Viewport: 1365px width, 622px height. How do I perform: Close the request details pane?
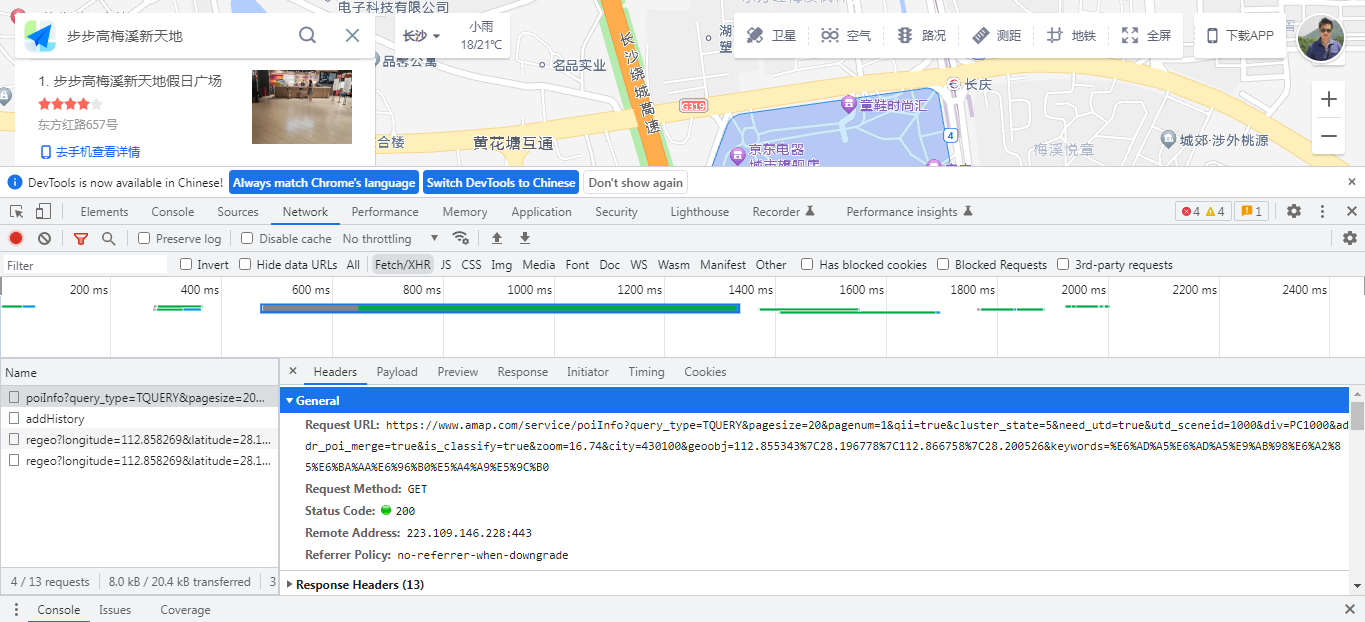tap(292, 371)
